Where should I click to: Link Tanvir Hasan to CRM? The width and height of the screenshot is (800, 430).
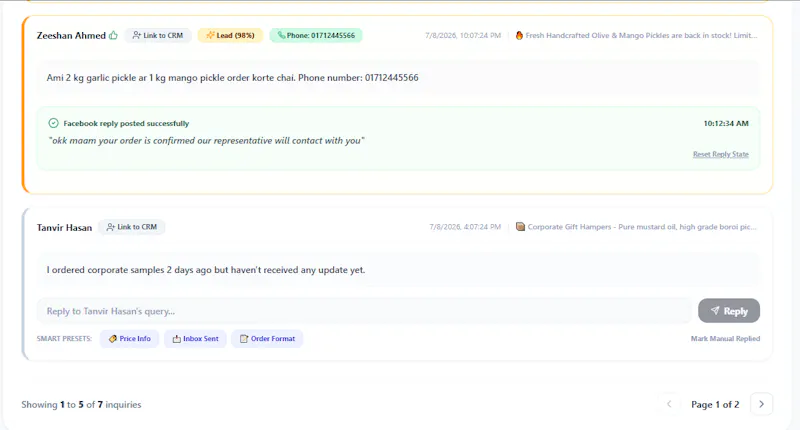point(132,227)
